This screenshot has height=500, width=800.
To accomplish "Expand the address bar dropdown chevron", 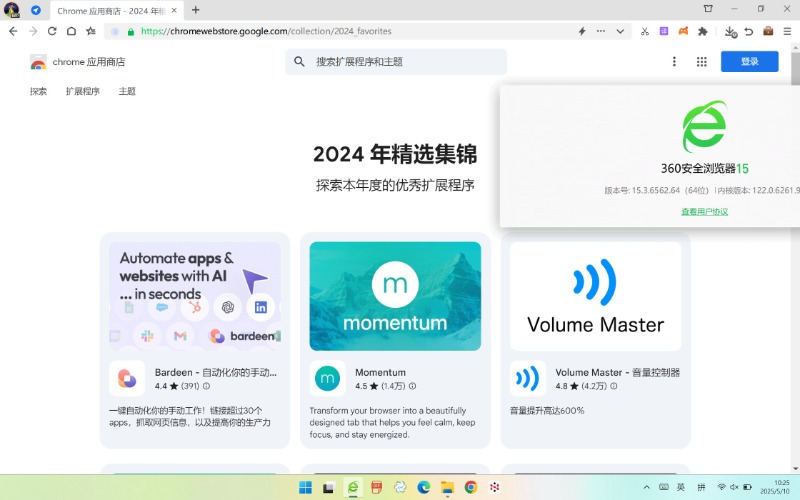I will [620, 31].
